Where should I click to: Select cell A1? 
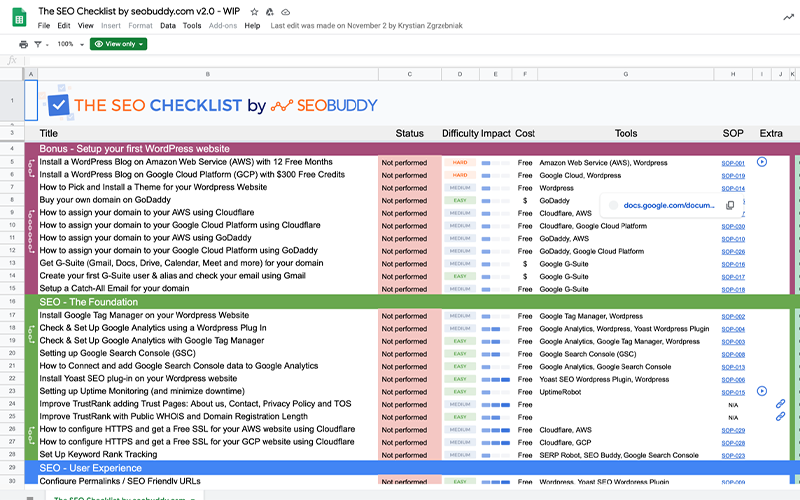pos(31,101)
